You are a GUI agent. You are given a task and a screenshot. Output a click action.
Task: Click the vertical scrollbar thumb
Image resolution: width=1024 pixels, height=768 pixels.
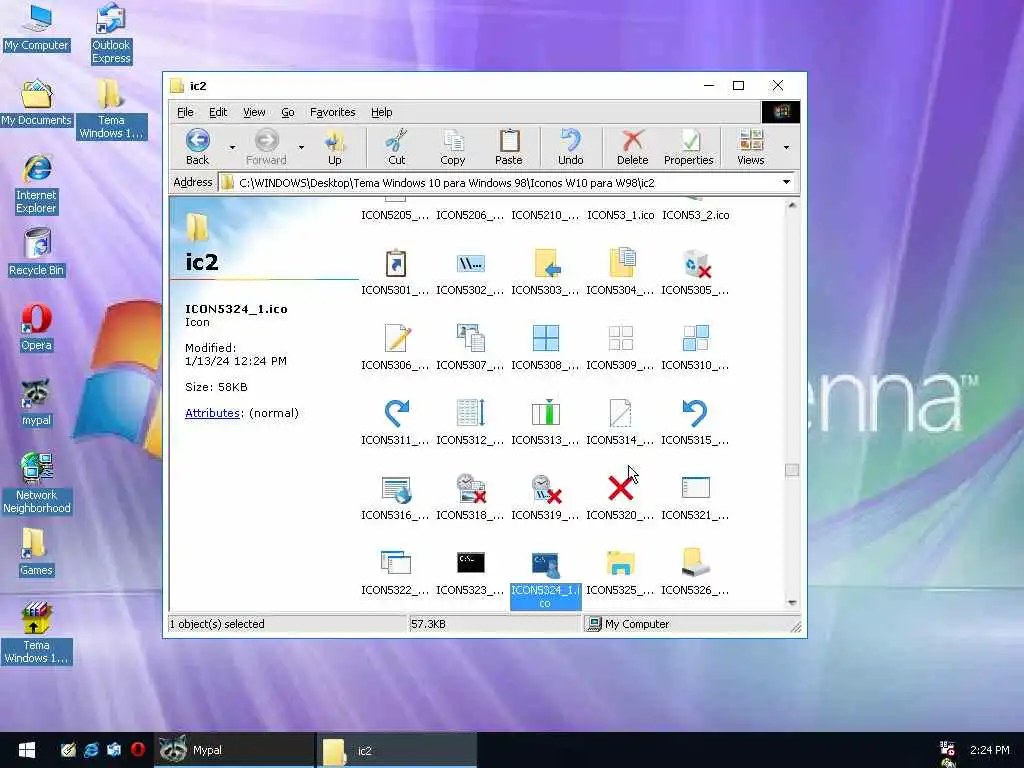pos(792,470)
